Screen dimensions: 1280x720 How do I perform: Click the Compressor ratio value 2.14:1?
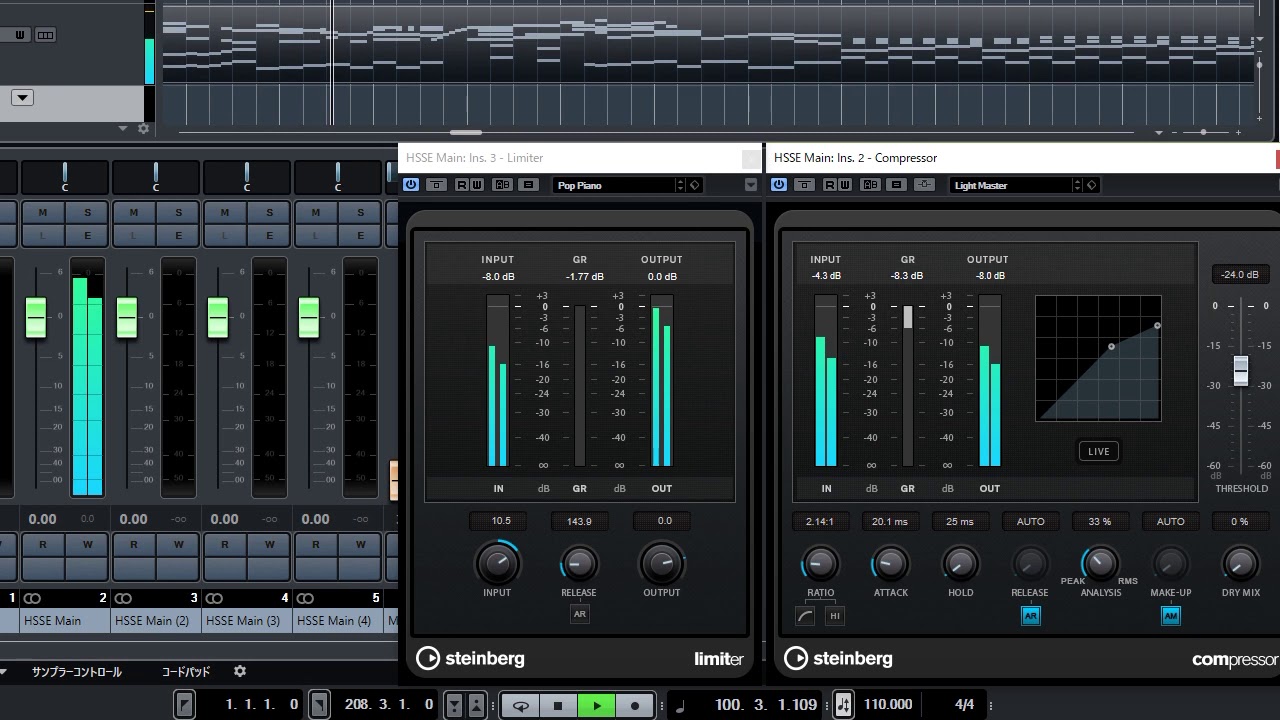click(820, 521)
